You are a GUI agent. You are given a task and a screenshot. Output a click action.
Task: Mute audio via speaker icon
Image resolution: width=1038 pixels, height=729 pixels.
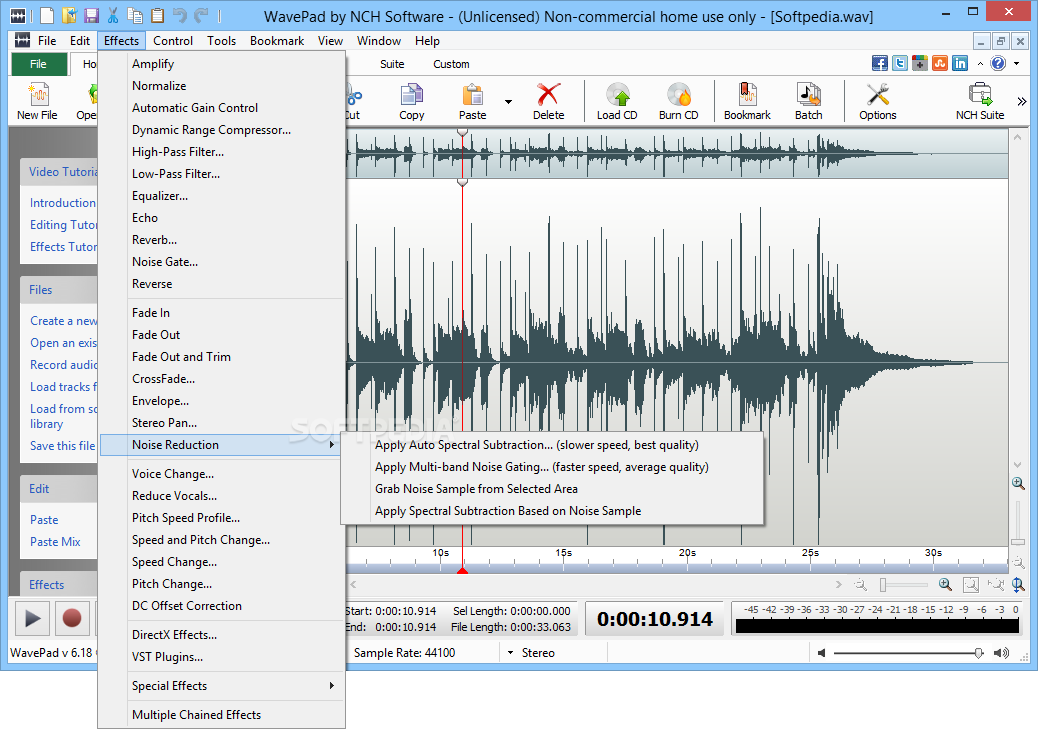click(x=822, y=653)
